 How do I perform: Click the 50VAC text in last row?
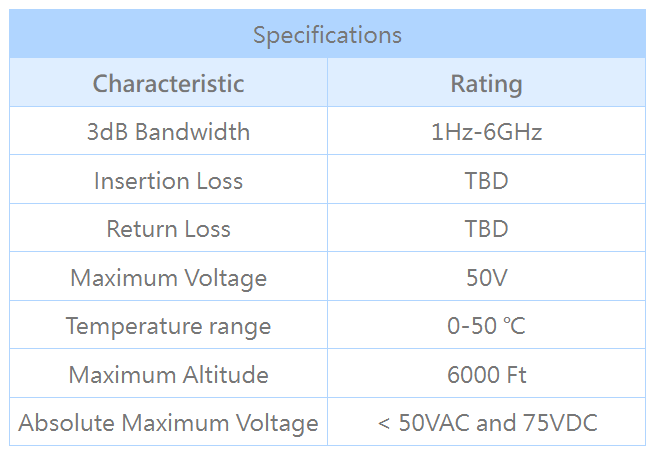tap(434, 423)
